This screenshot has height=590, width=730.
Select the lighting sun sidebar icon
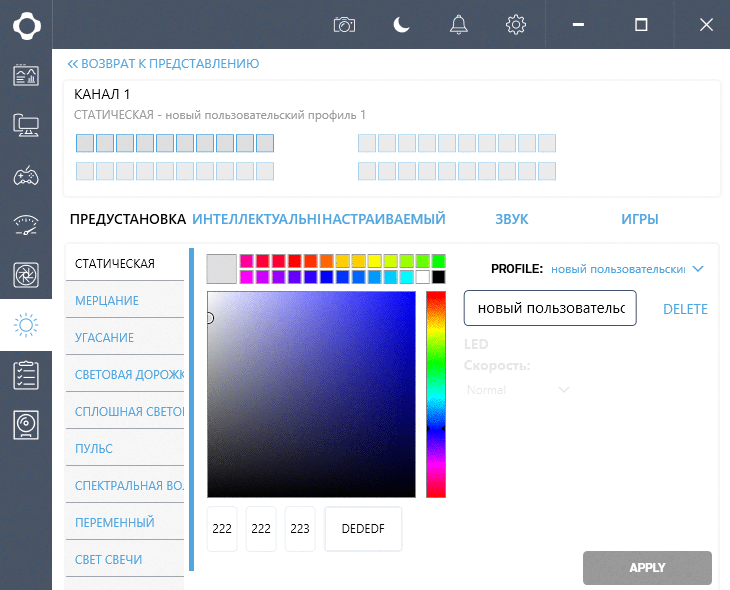[26, 325]
